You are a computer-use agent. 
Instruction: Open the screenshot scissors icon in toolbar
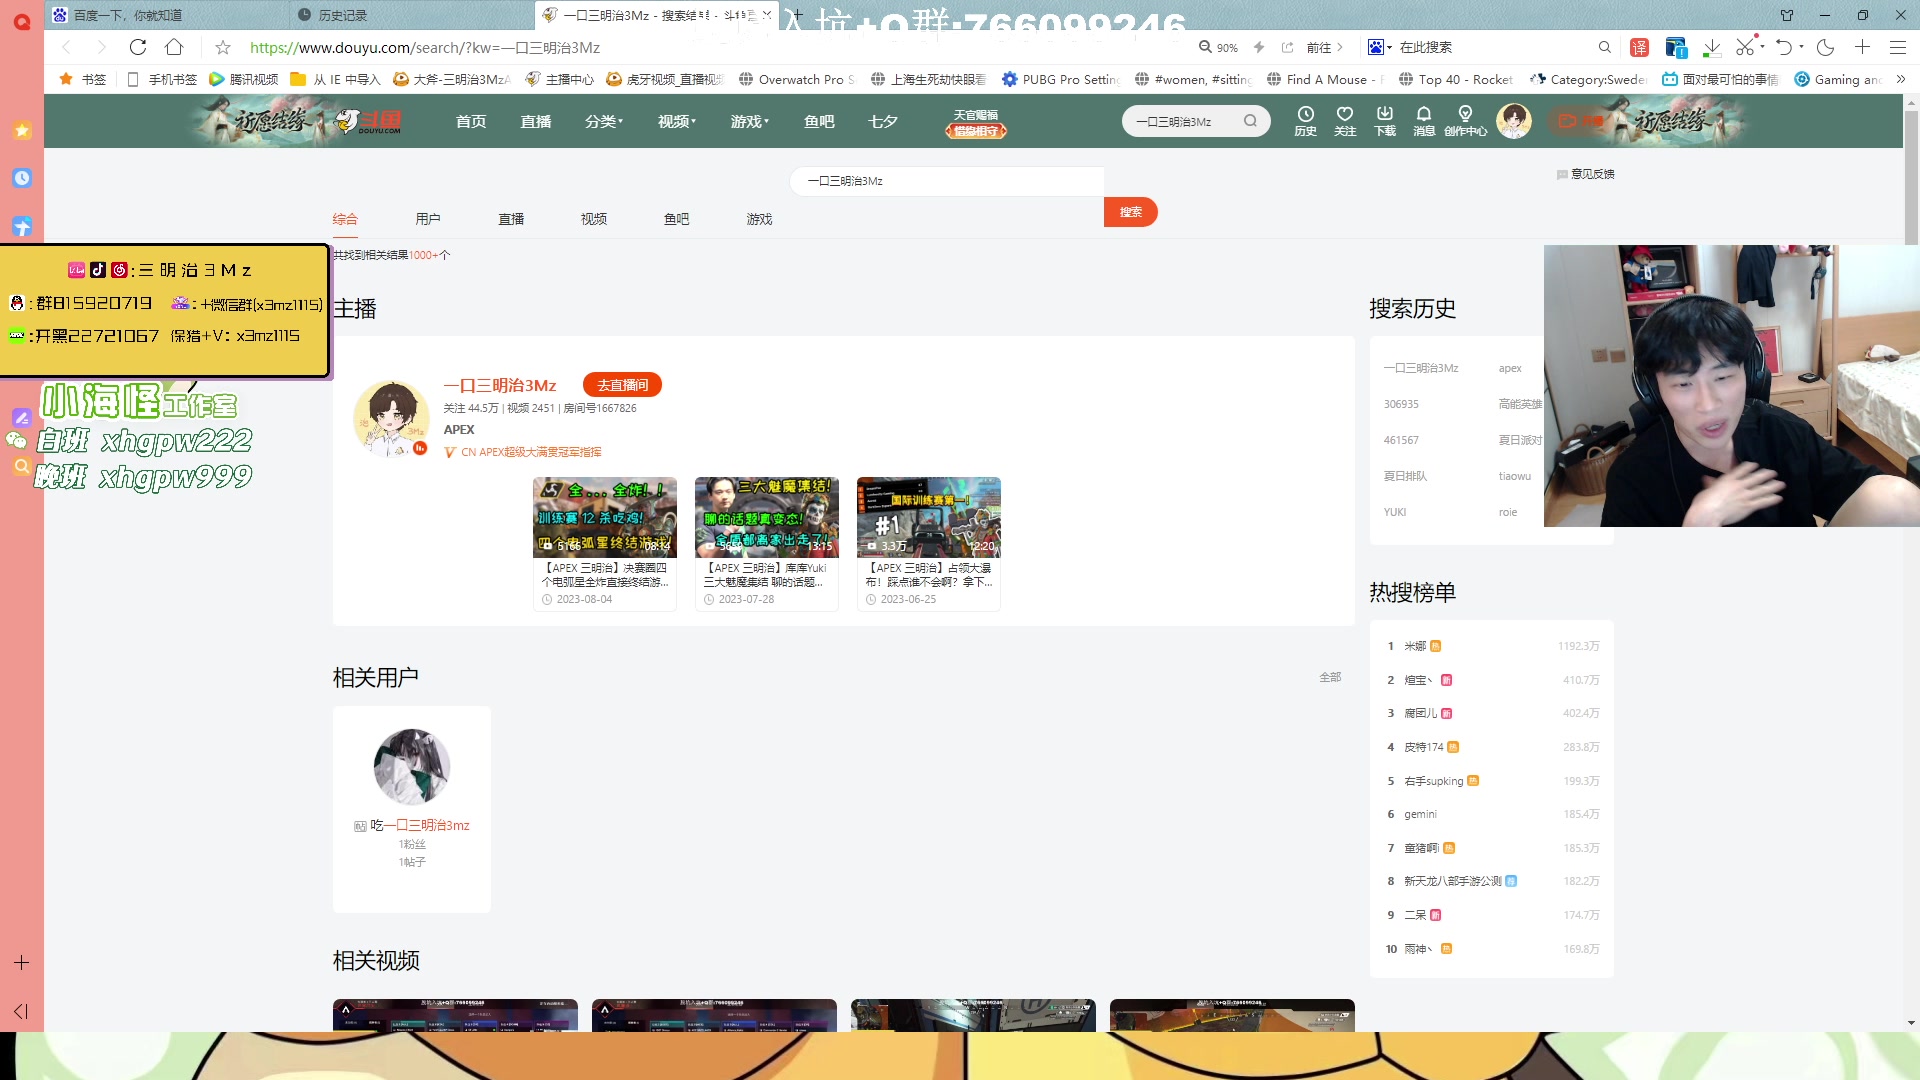1745,47
